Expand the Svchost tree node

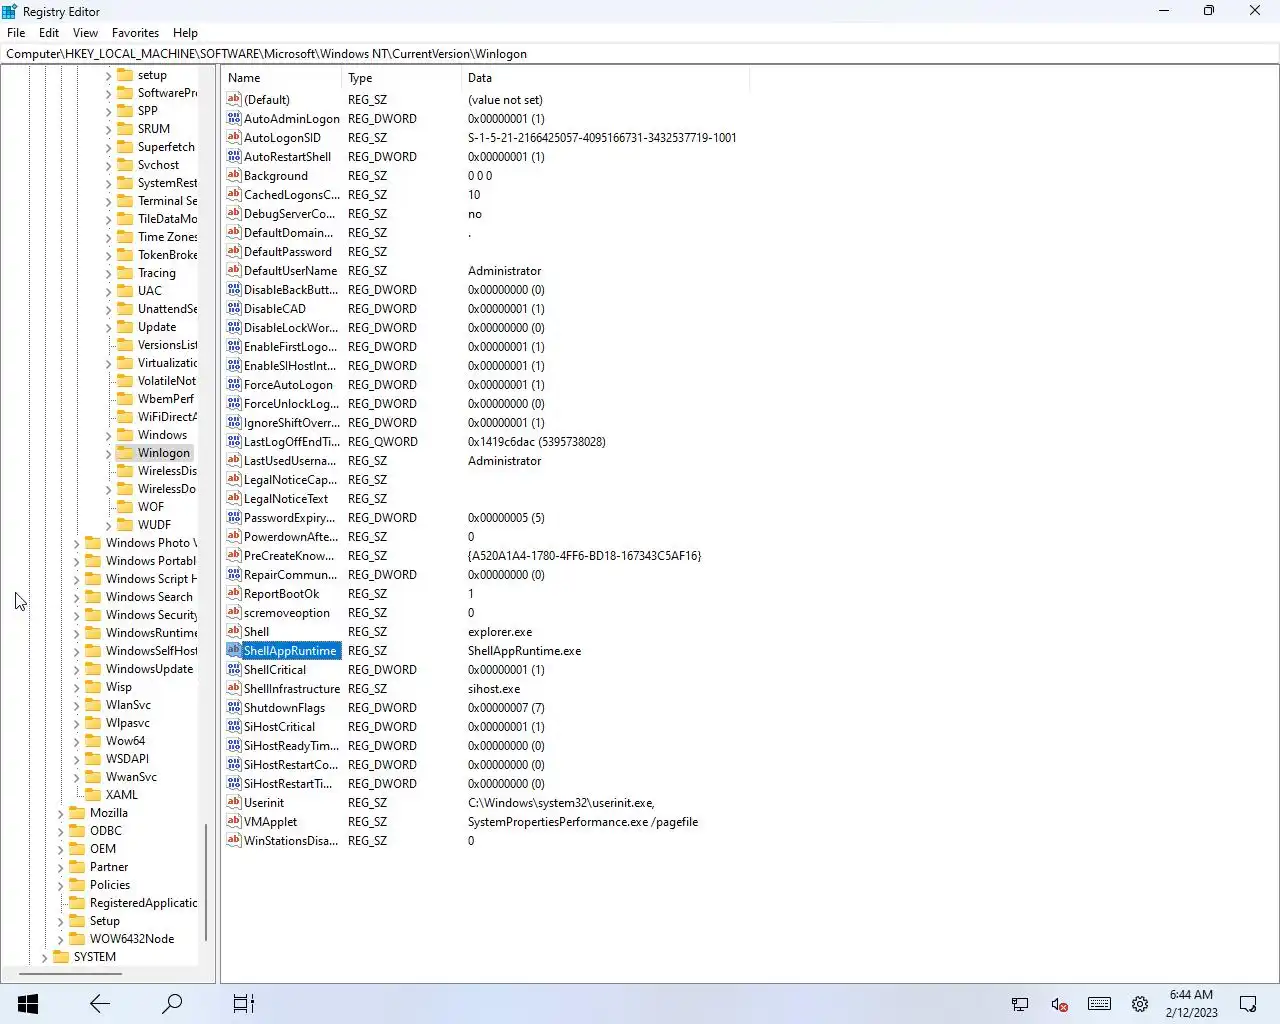pos(108,165)
